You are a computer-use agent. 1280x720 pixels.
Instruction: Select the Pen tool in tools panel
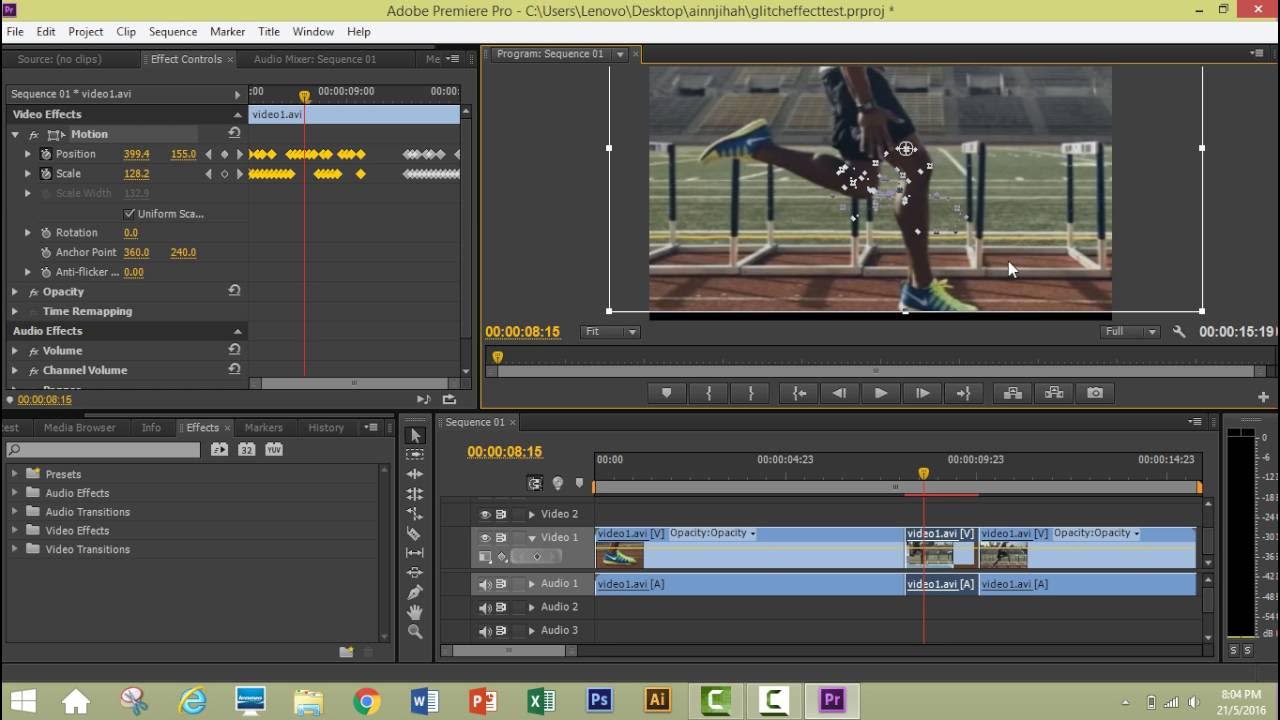click(x=415, y=592)
